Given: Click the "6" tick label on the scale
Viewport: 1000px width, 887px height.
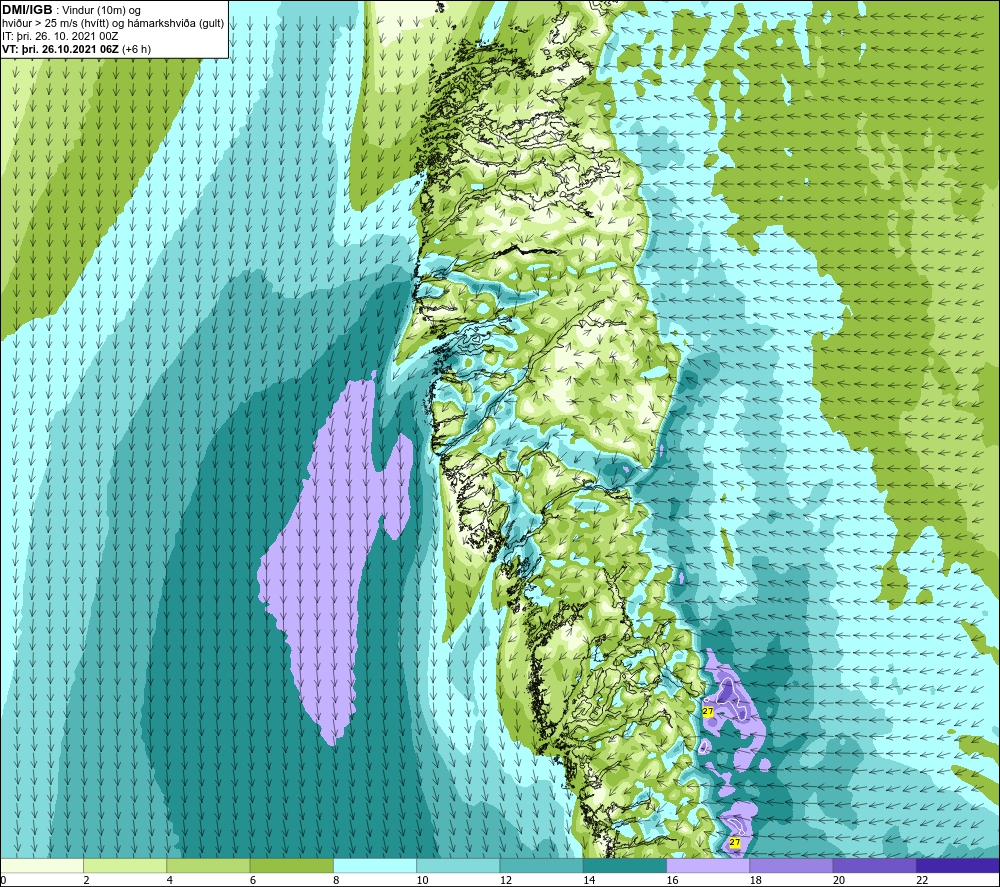Looking at the screenshot, I should click(253, 880).
